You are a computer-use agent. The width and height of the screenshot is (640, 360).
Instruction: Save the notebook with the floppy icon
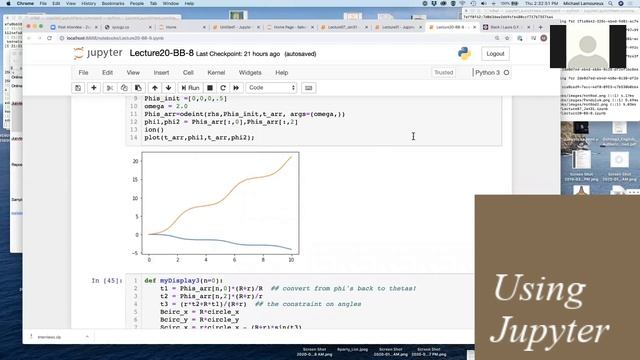click(78, 88)
